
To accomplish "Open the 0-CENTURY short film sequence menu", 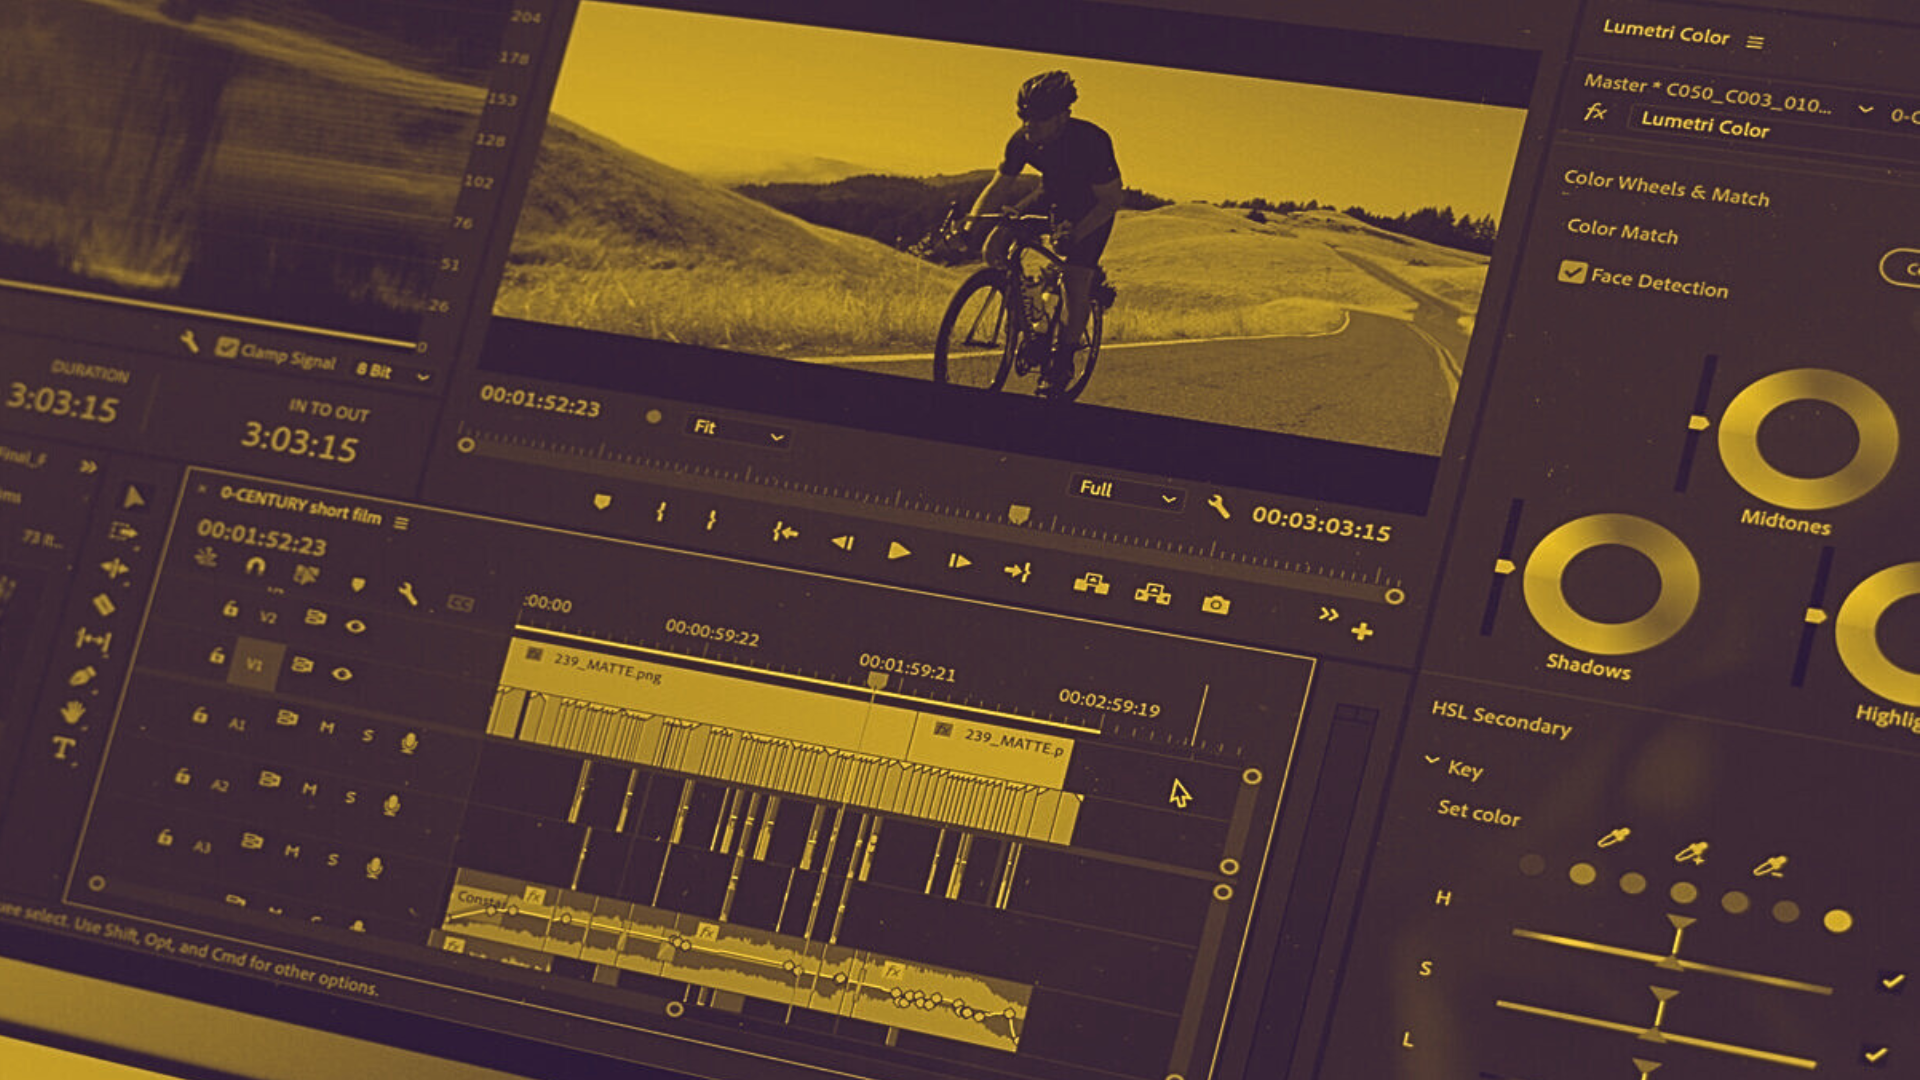I will tap(401, 522).
